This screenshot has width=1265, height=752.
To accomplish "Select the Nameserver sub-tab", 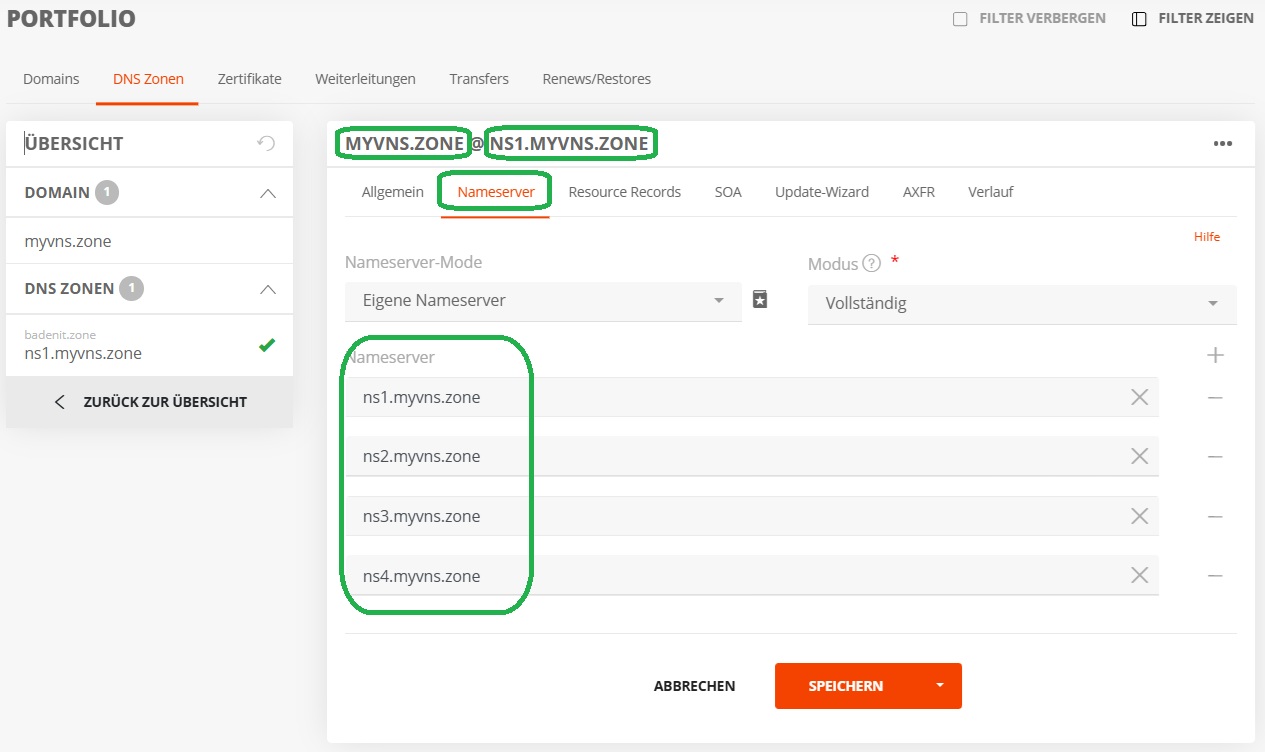I will (496, 192).
